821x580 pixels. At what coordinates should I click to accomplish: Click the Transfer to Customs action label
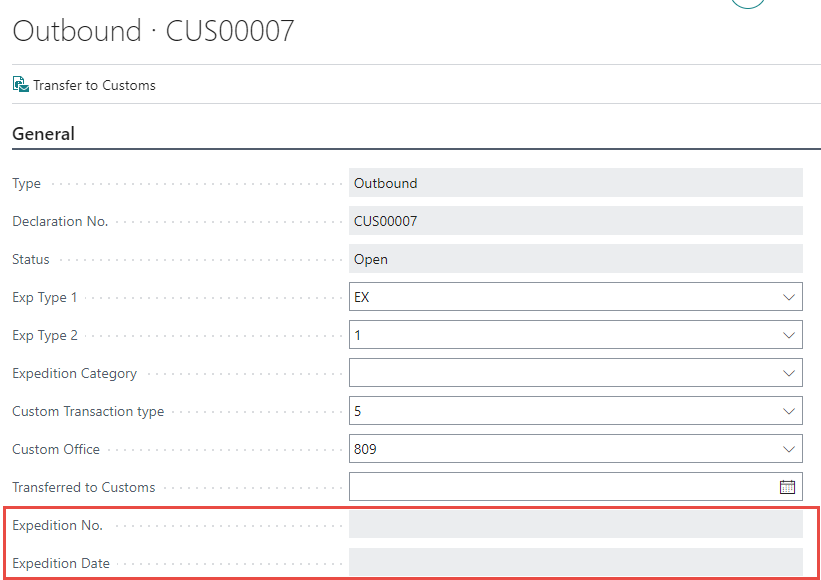pos(94,86)
